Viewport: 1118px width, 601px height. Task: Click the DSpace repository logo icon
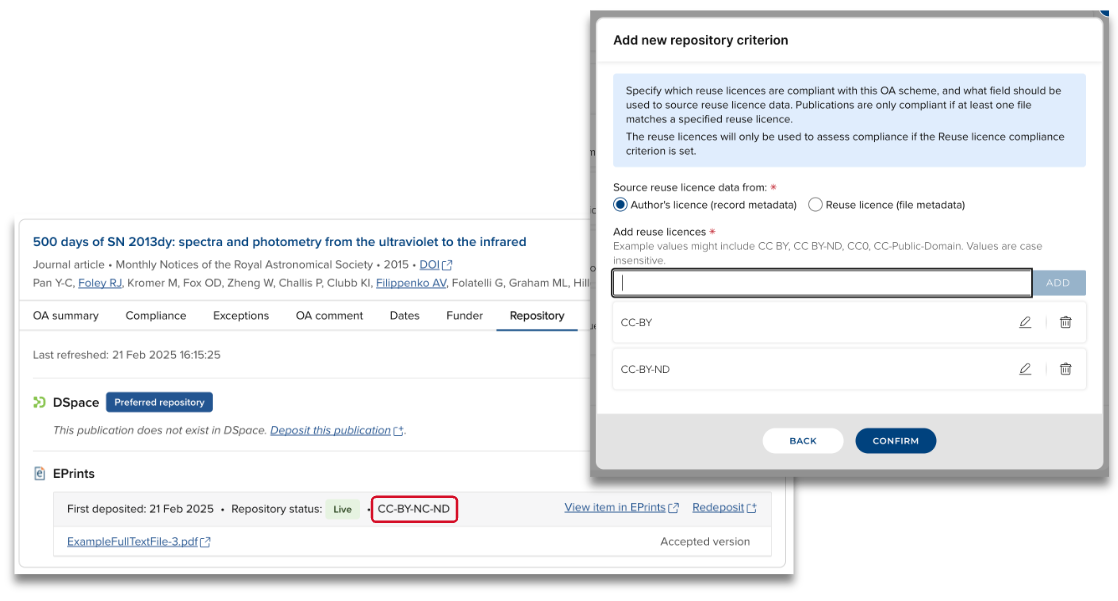click(40, 402)
